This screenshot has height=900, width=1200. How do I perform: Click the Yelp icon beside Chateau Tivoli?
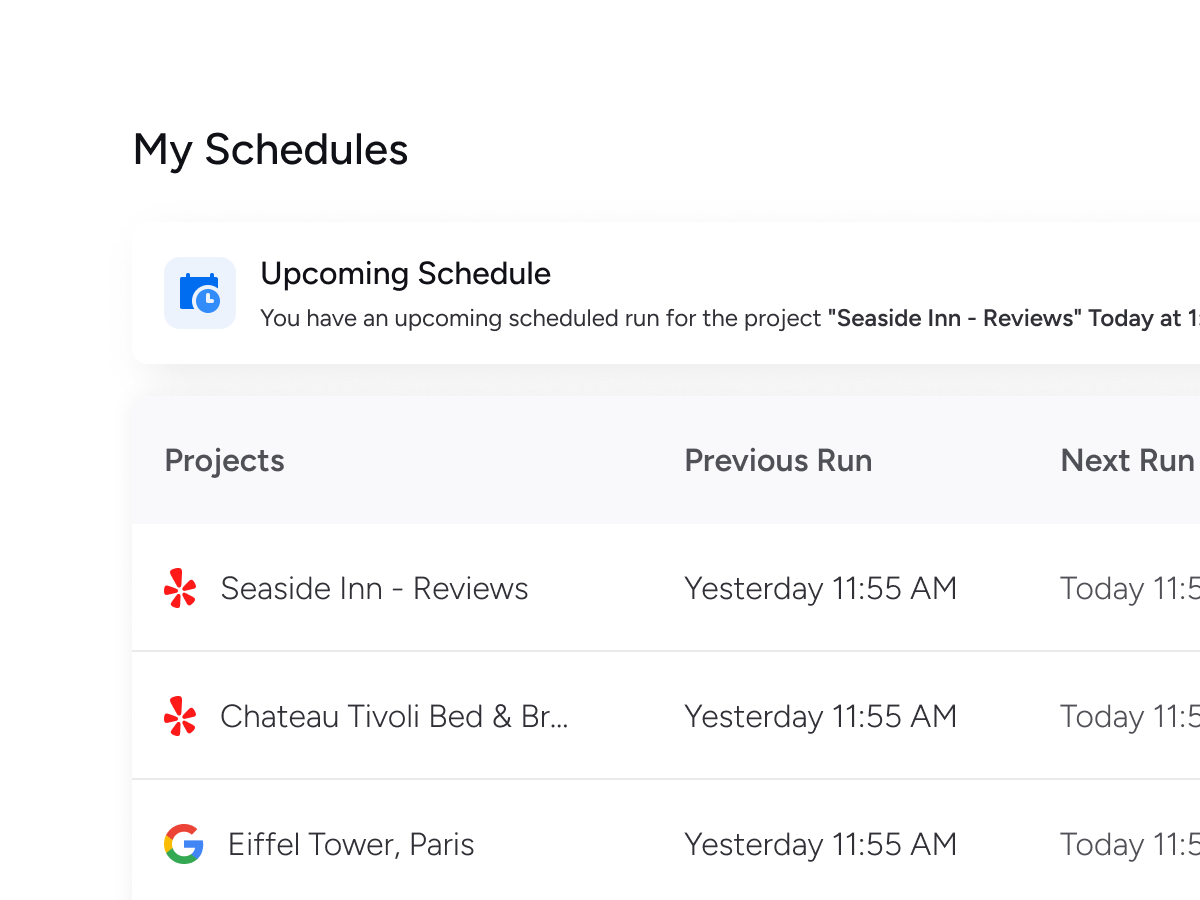click(x=180, y=716)
